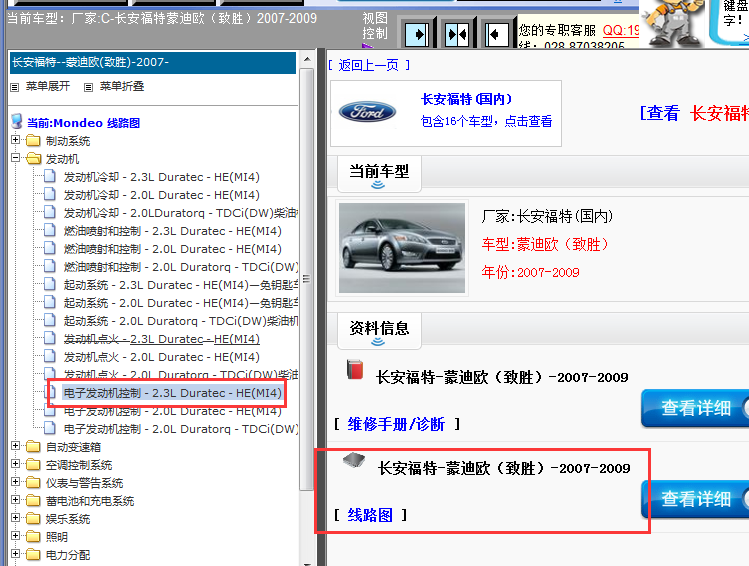Open the 线路图 link

(370, 515)
